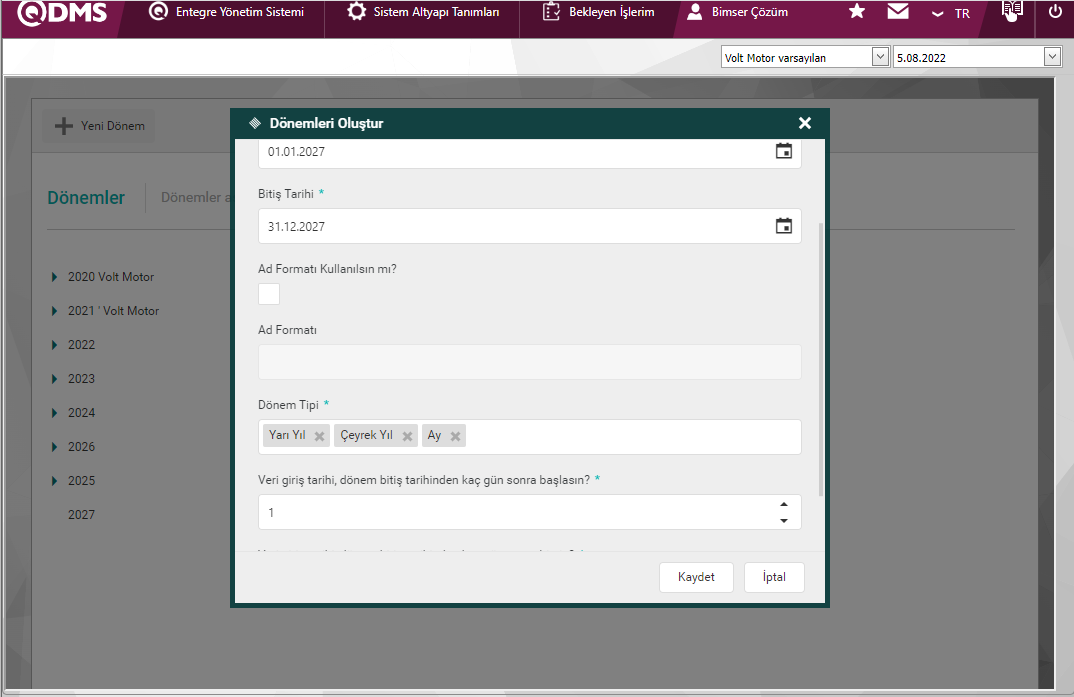Expand 2020 Volt Motor tree node

54,277
